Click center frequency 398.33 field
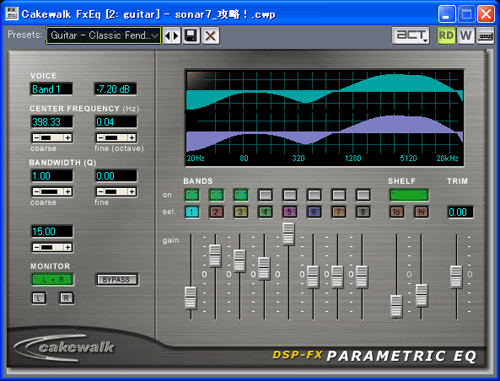This screenshot has height=381, width=500. pyautogui.click(x=51, y=122)
